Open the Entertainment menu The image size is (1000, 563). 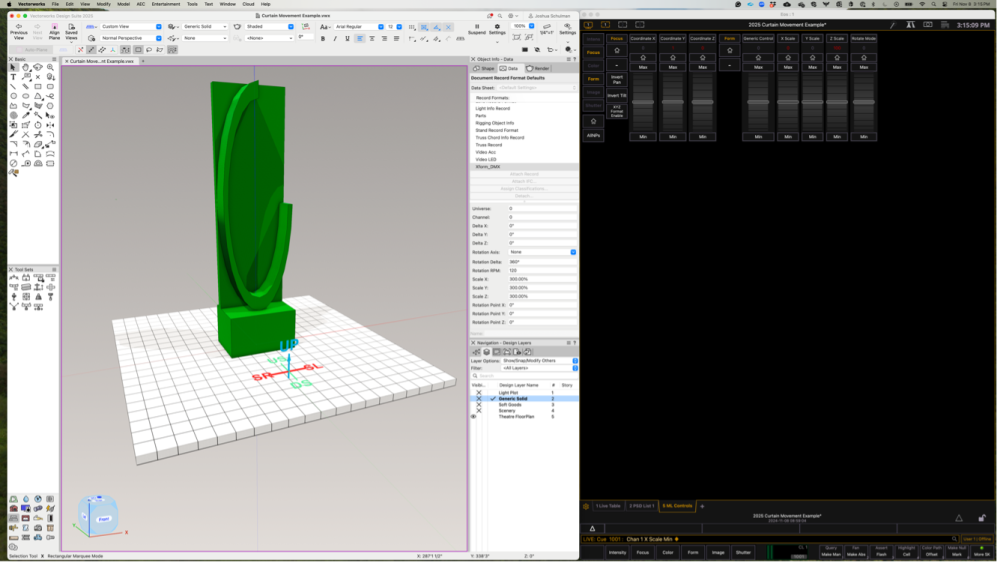(x=166, y=4)
